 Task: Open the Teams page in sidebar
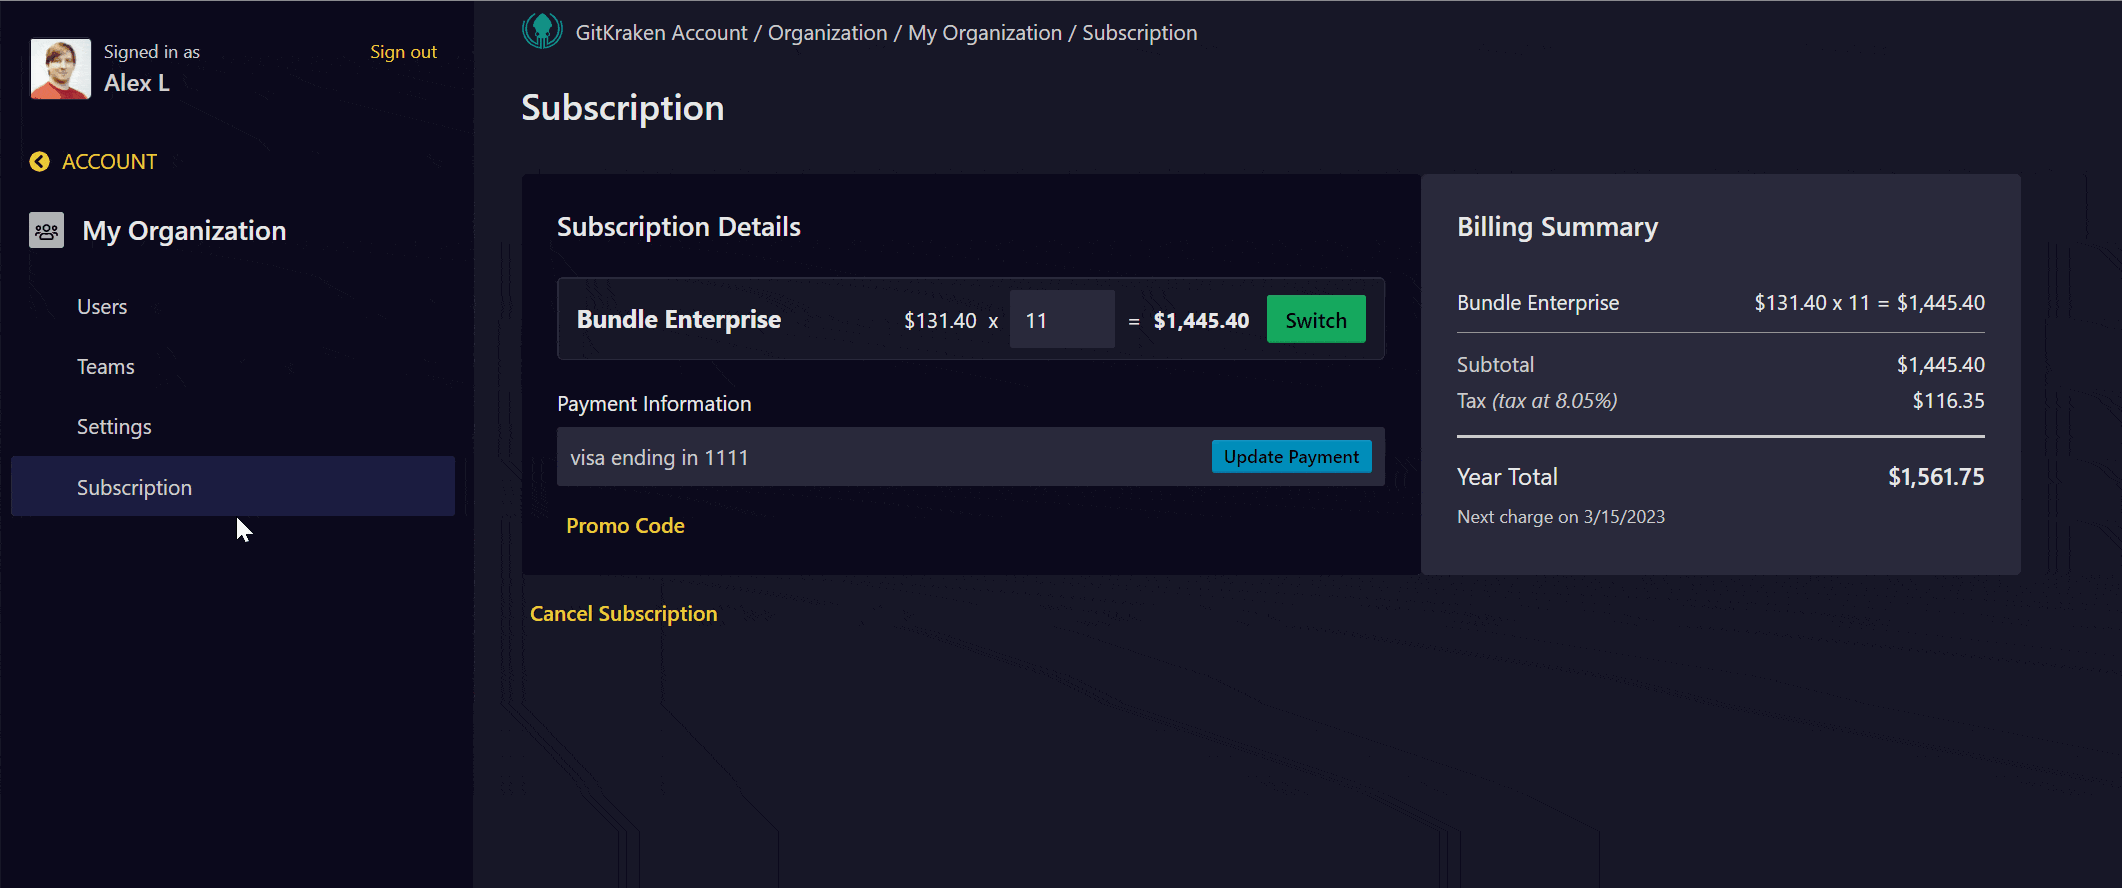point(105,367)
